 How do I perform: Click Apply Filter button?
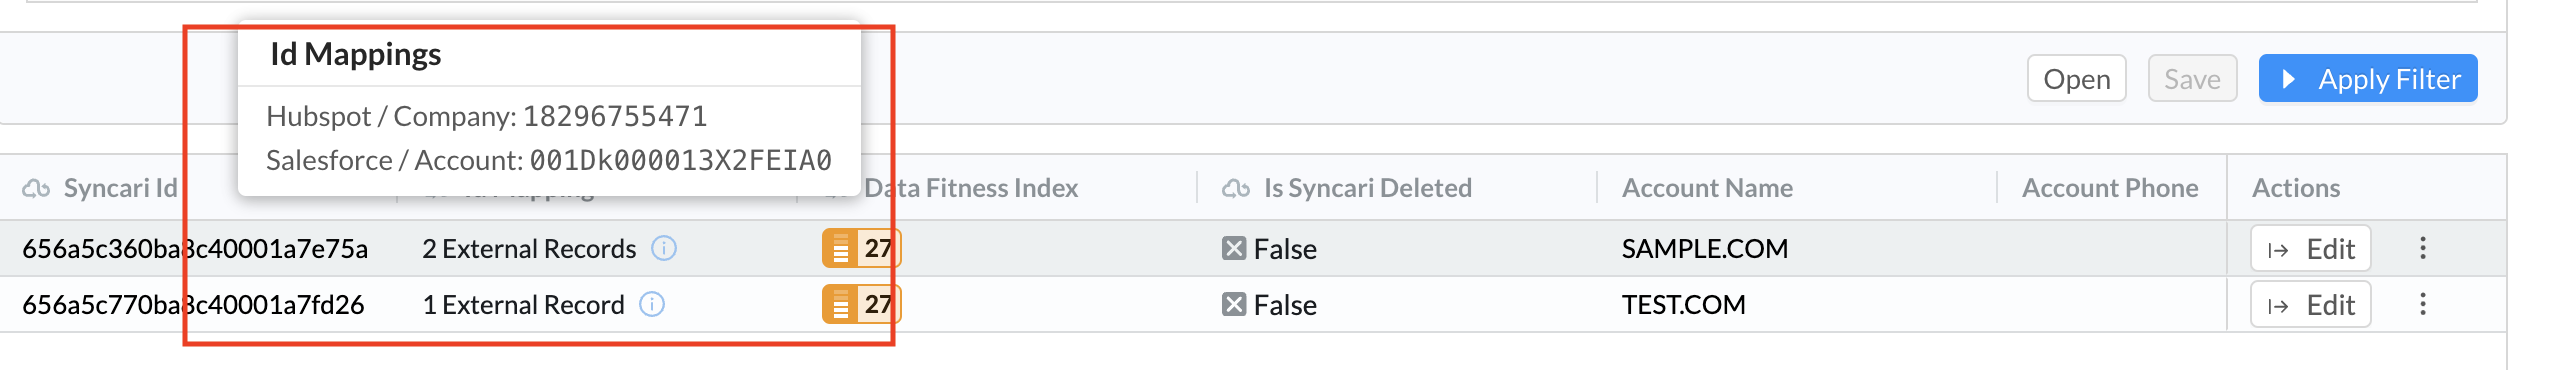point(2368,78)
